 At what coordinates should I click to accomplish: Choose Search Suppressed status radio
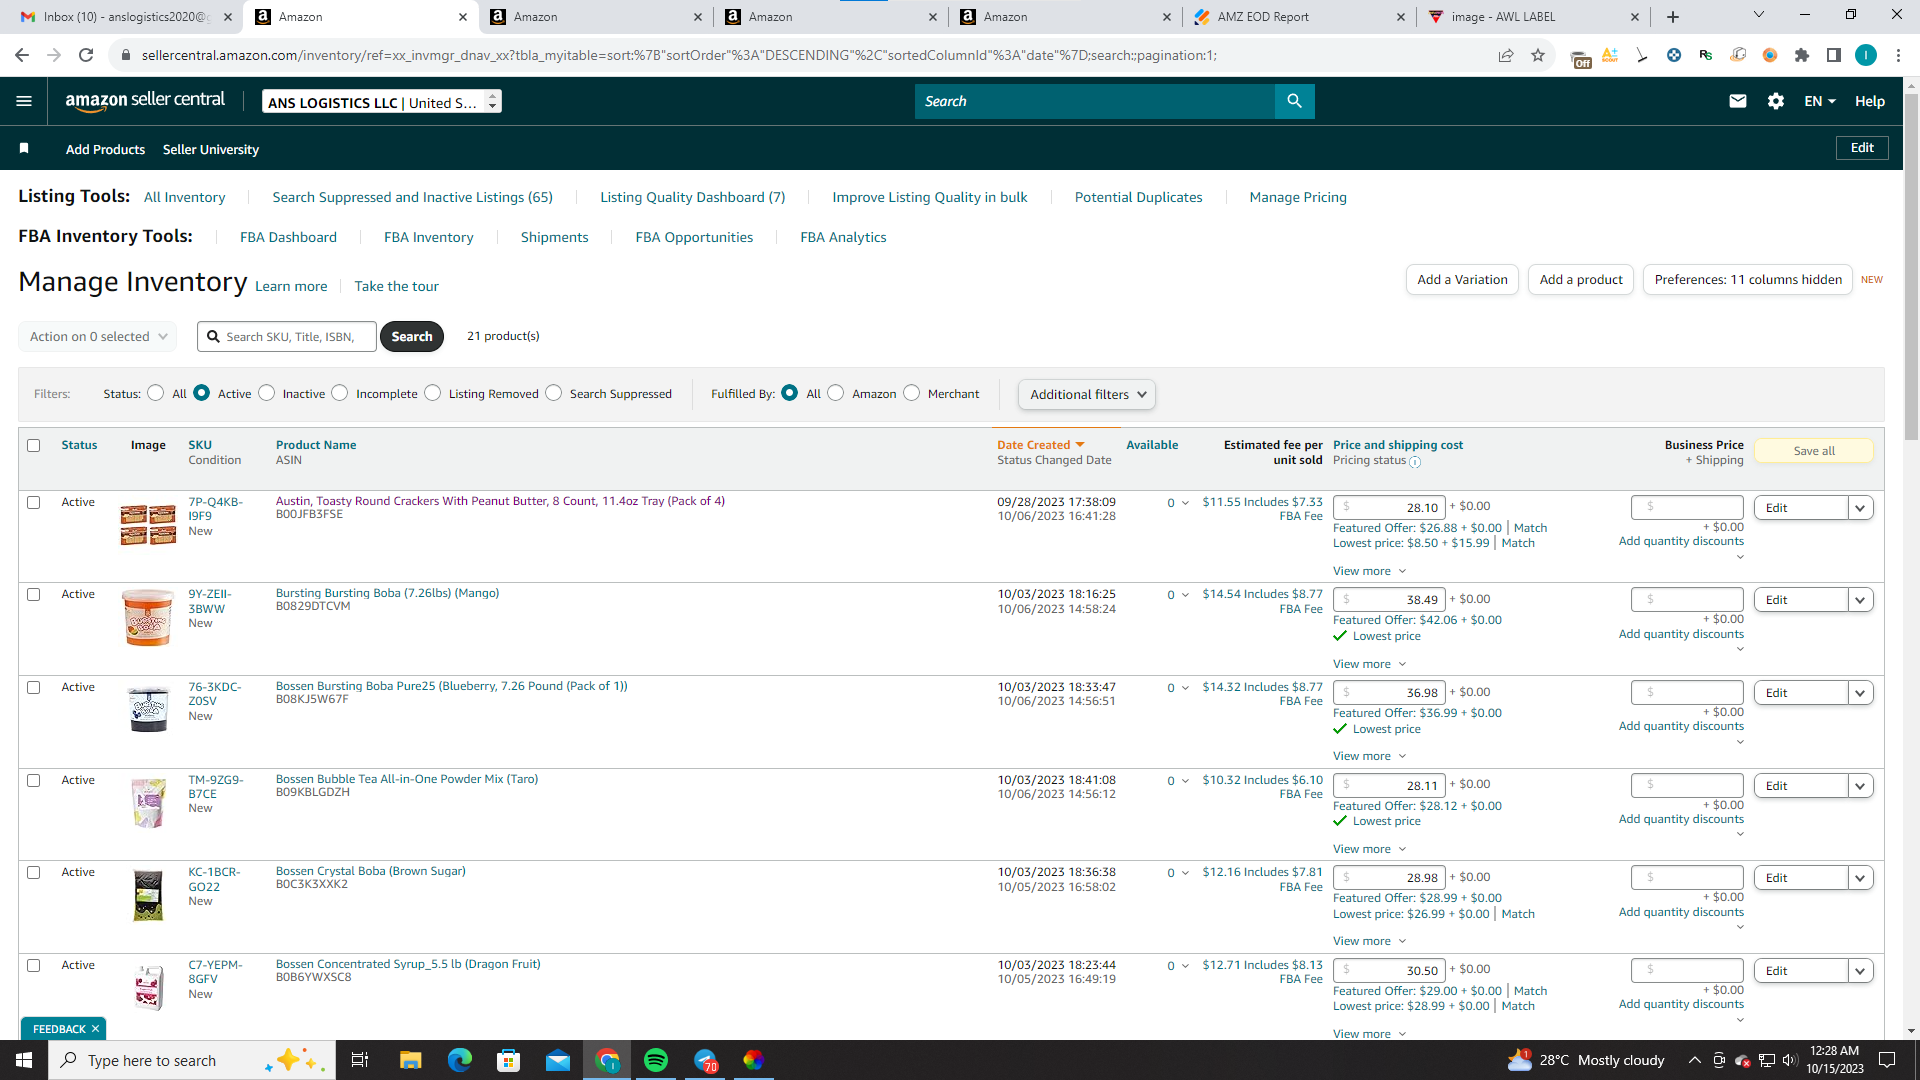[x=554, y=393]
